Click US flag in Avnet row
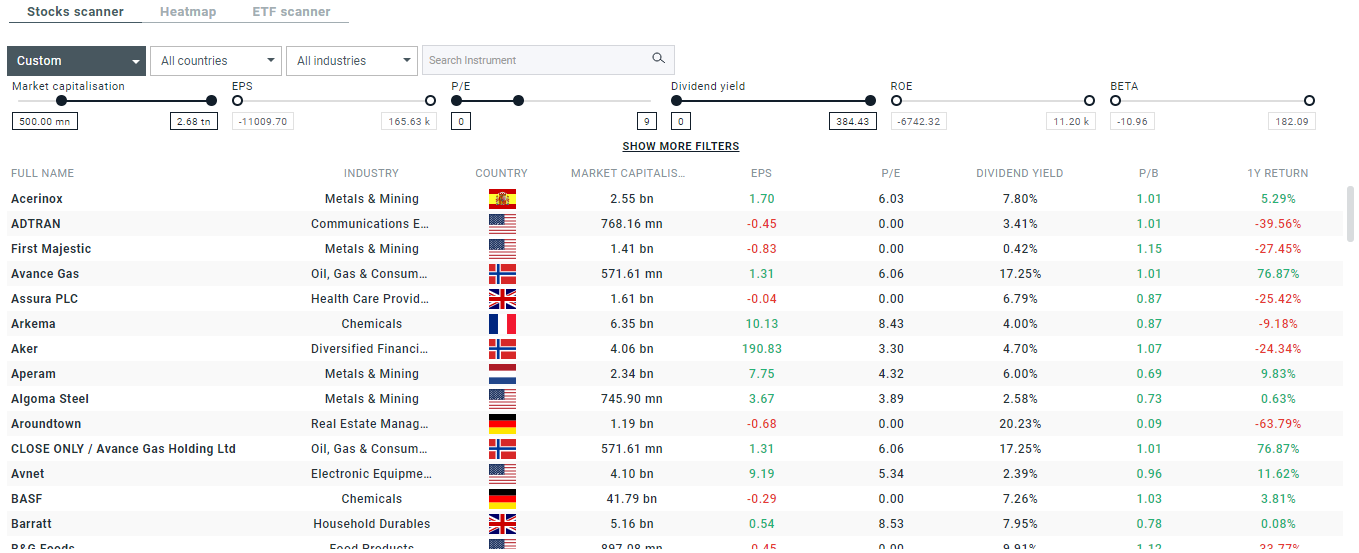The height and width of the screenshot is (553, 1359). click(502, 474)
